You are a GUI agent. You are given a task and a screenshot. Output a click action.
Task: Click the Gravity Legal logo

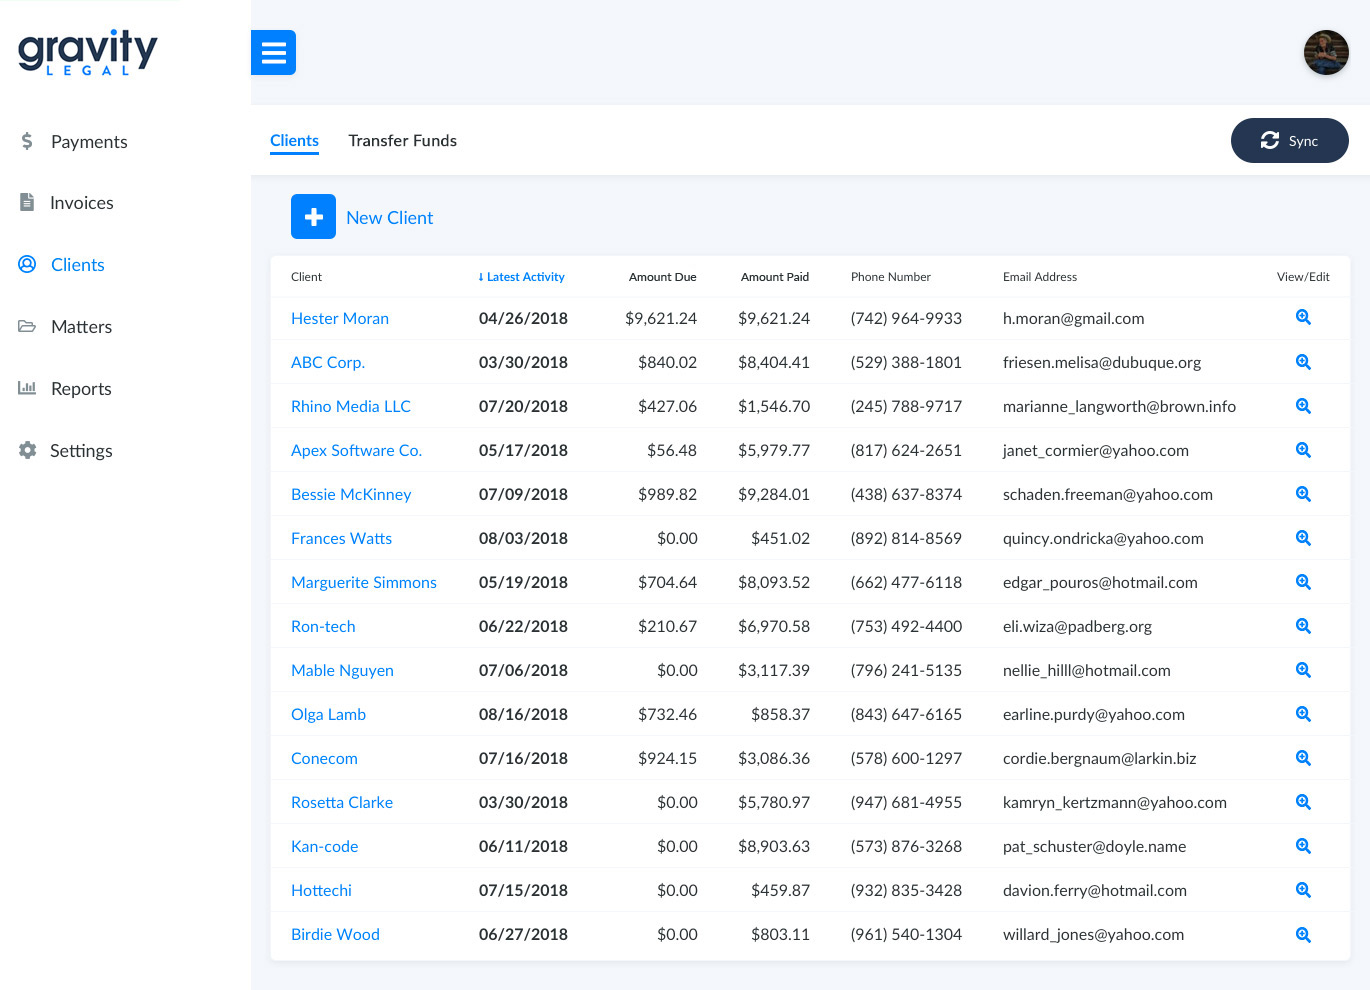coord(88,52)
